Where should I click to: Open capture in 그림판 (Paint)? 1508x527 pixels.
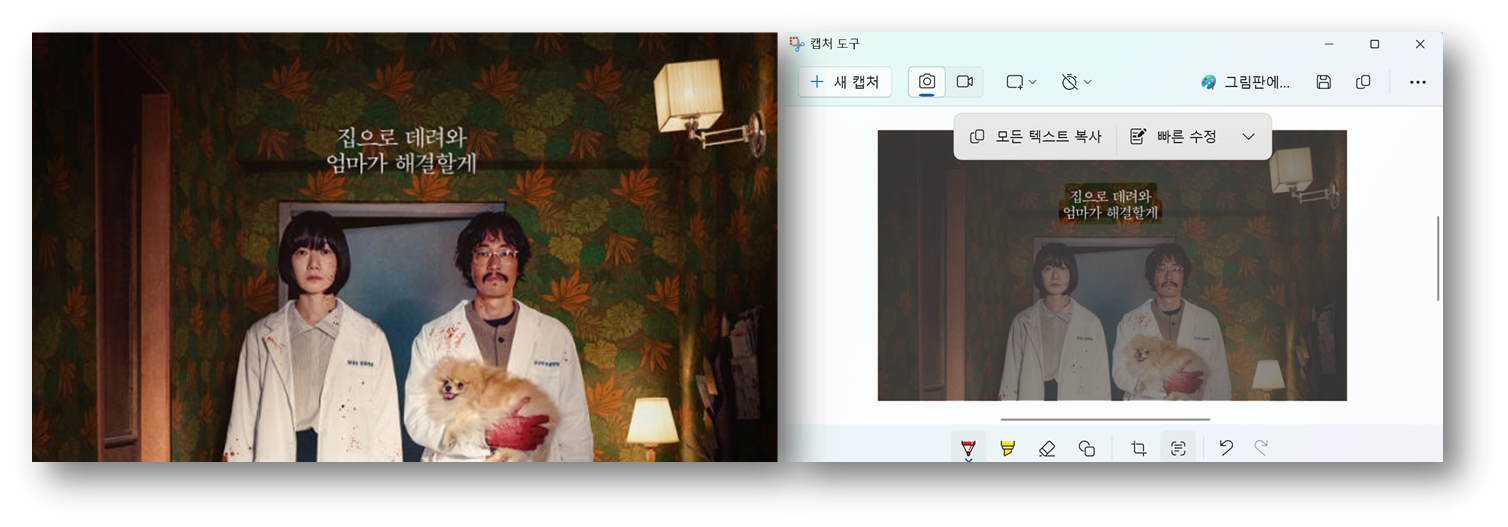[1245, 82]
